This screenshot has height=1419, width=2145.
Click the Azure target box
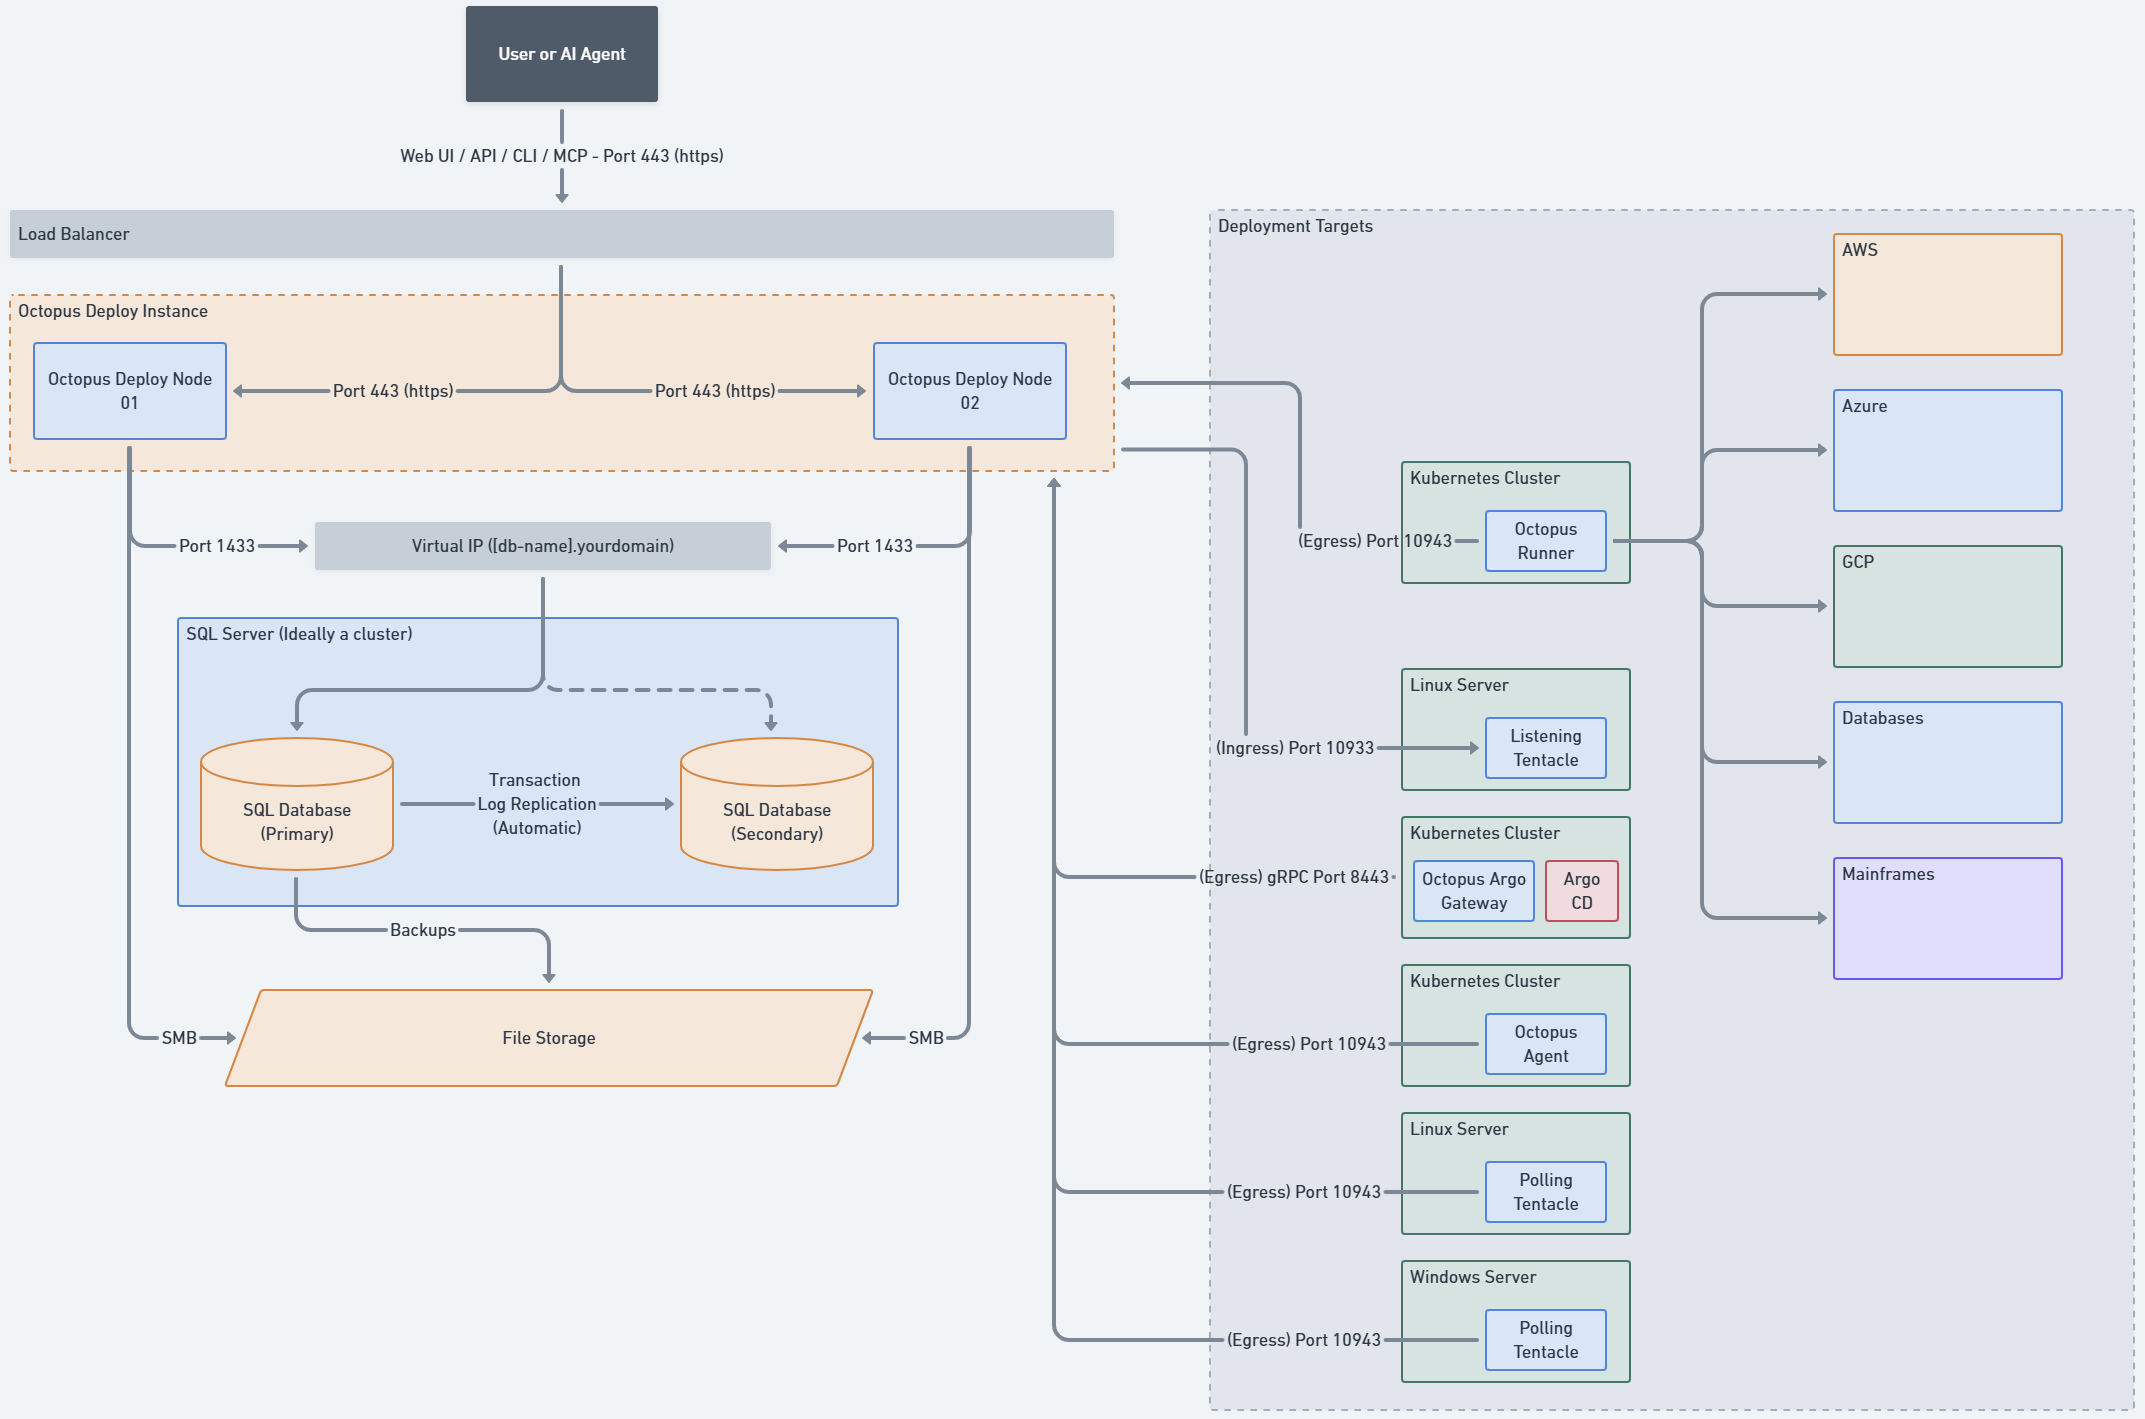[x=1948, y=451]
